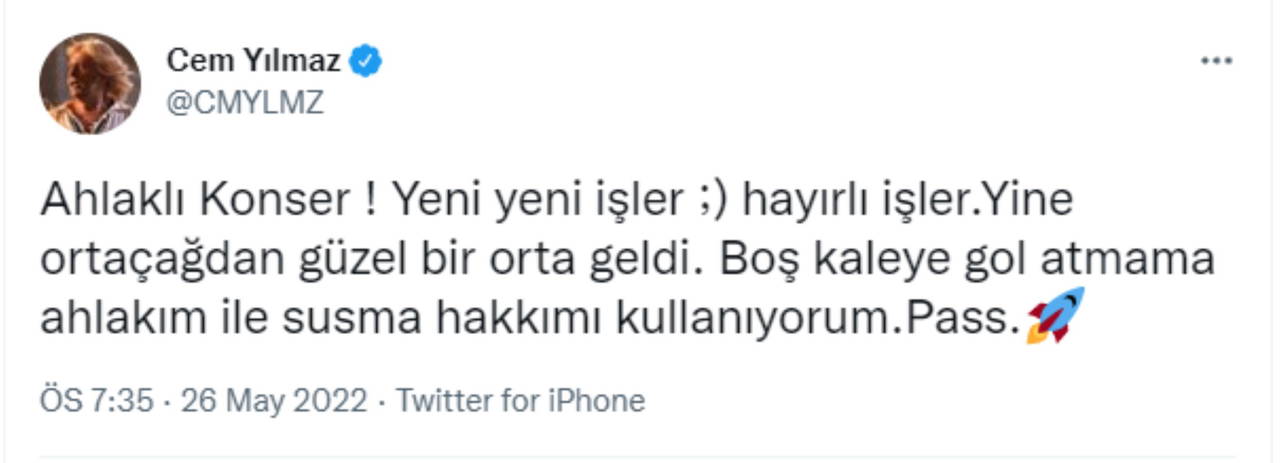
Task: Click the ÖS 7:35 timestamp
Action: (x=96, y=401)
